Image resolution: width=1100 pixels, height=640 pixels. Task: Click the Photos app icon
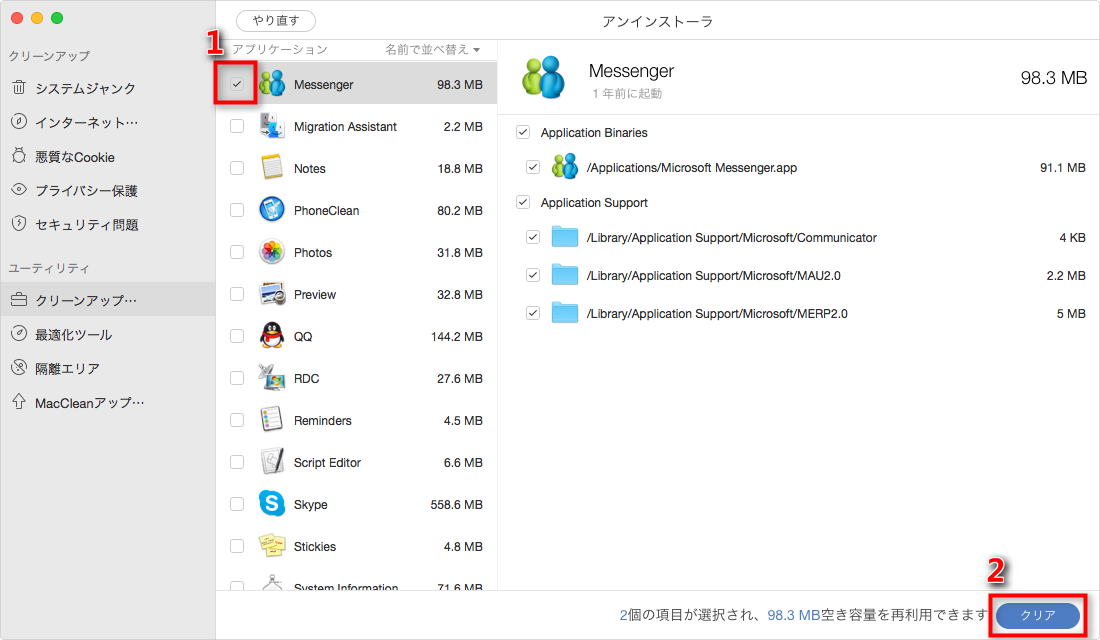point(272,252)
